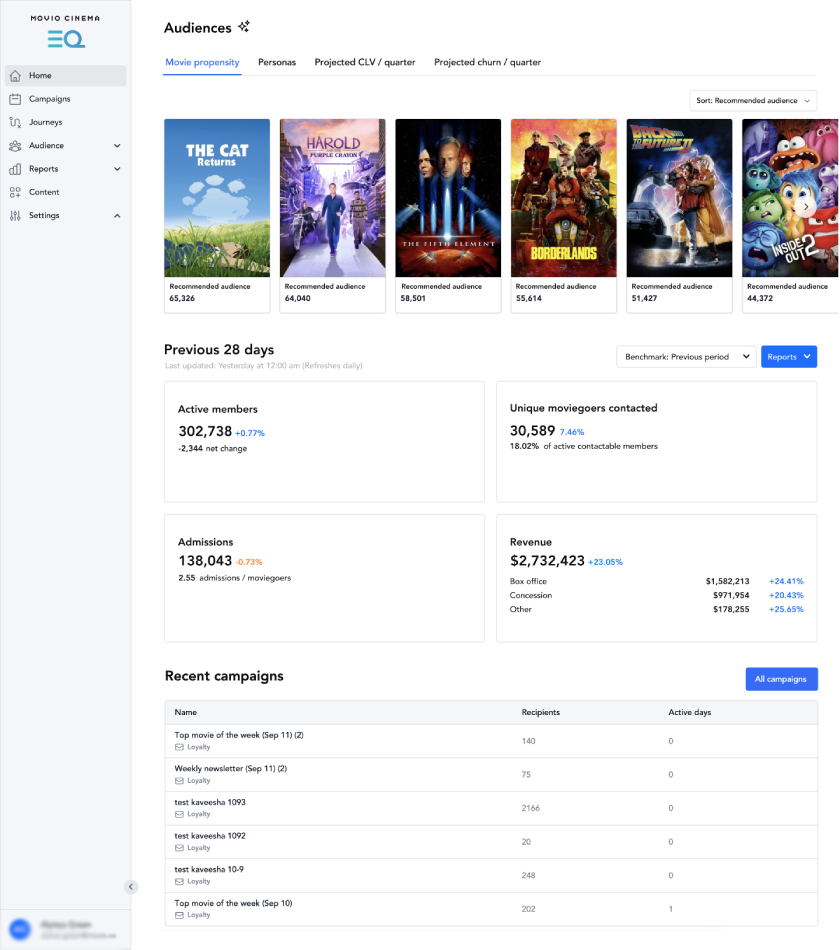
Task: Click the Campaigns calendar icon
Action: coord(15,99)
